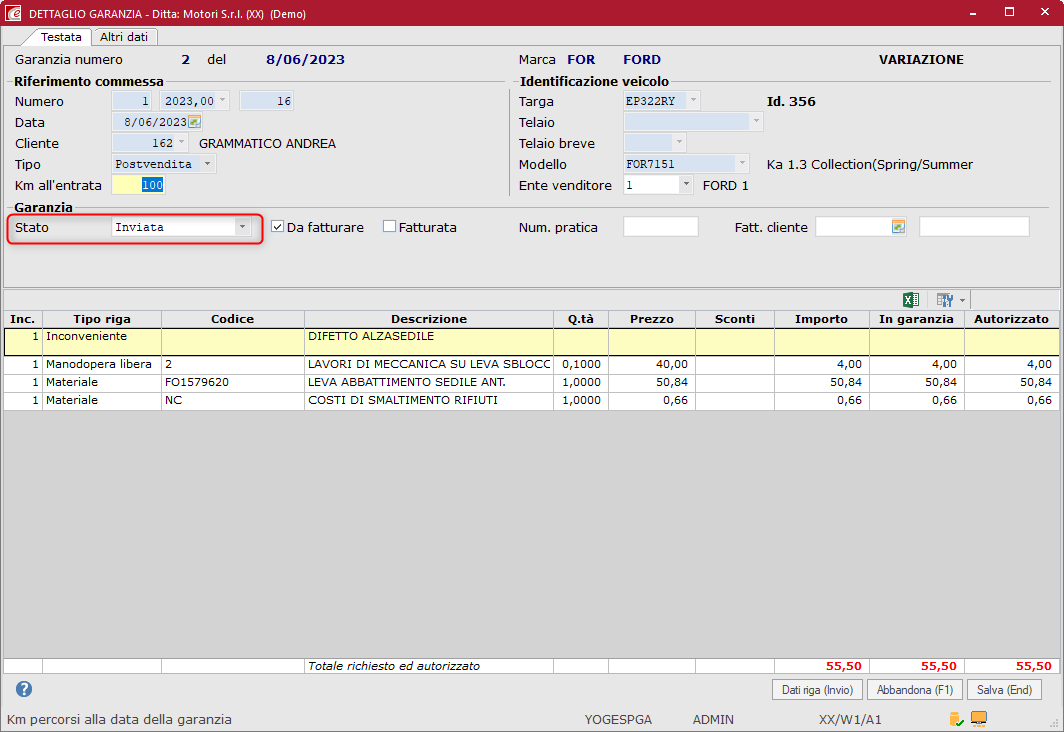Screen dimensions: 1064x732
Task: Enable the Fatturata checkbox
Action: 390,227
